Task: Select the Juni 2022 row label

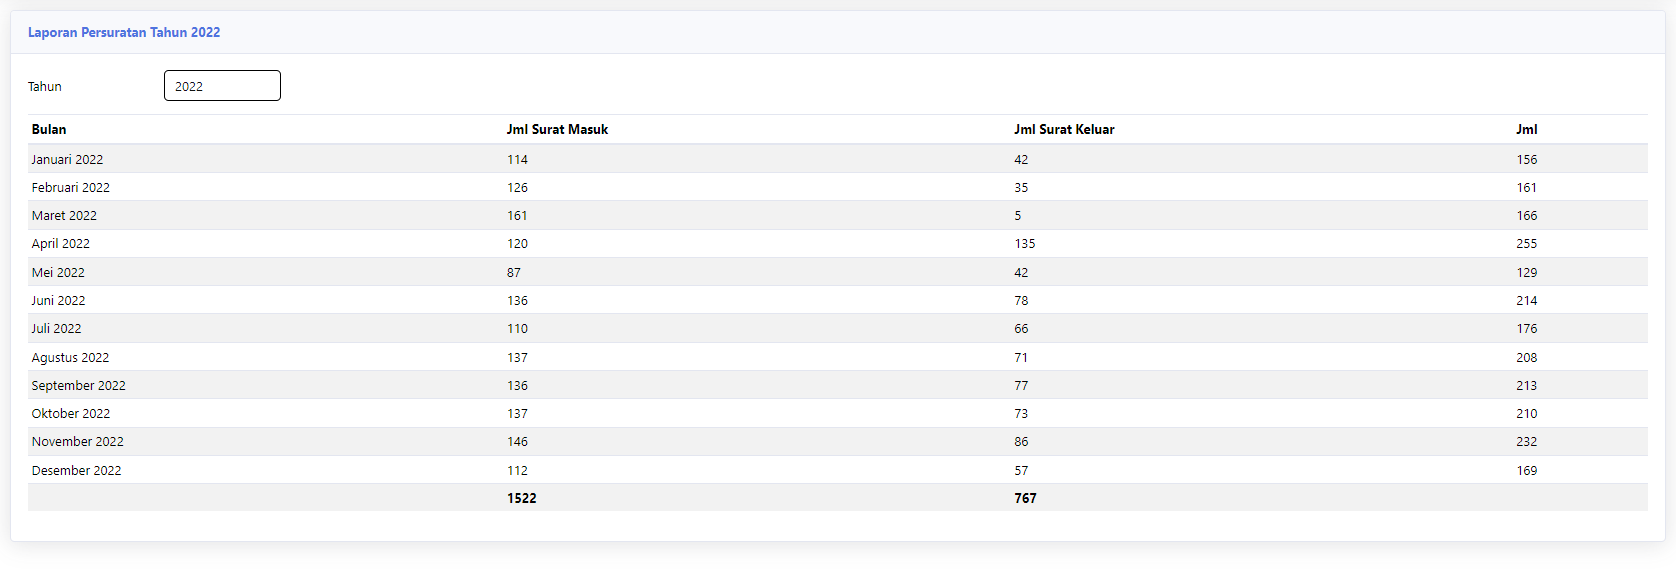Action: (58, 300)
